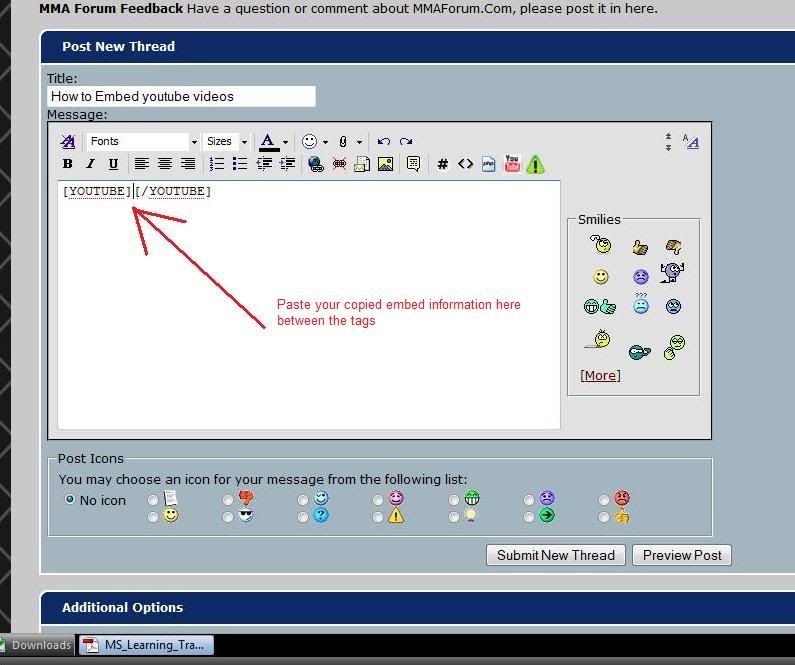
Task: Click the Remove Text Formatting icon
Action: click(x=68, y=141)
